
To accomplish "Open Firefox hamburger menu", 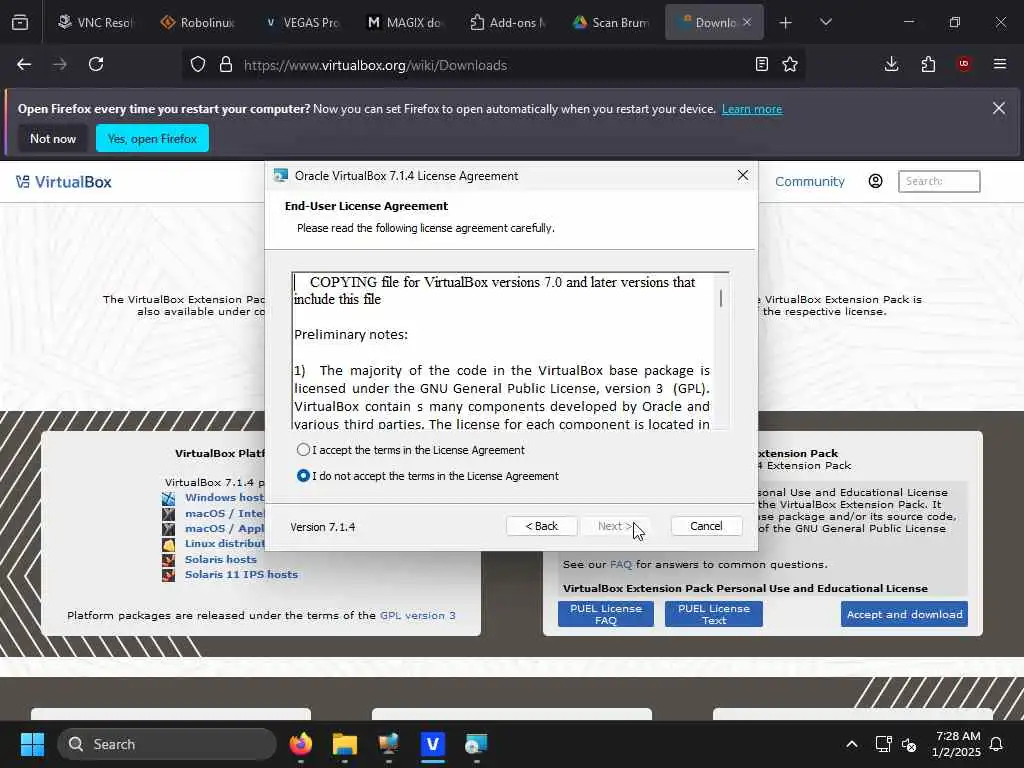I will pos(1000,64).
